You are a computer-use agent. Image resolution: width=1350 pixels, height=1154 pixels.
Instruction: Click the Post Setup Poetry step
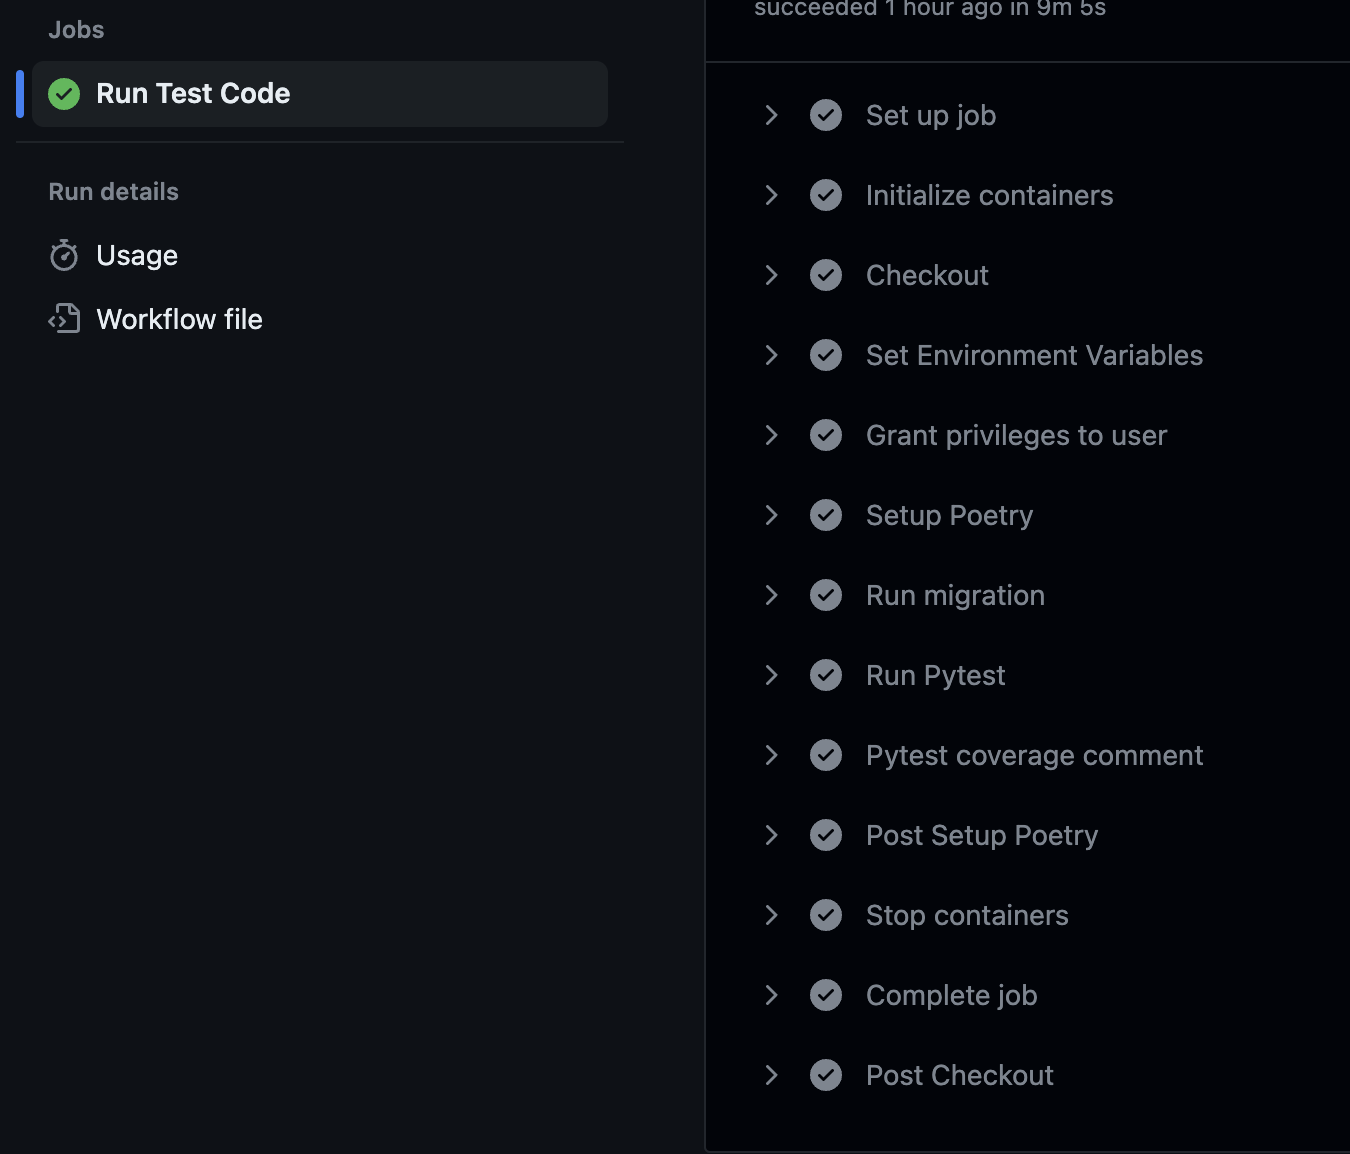tap(981, 835)
